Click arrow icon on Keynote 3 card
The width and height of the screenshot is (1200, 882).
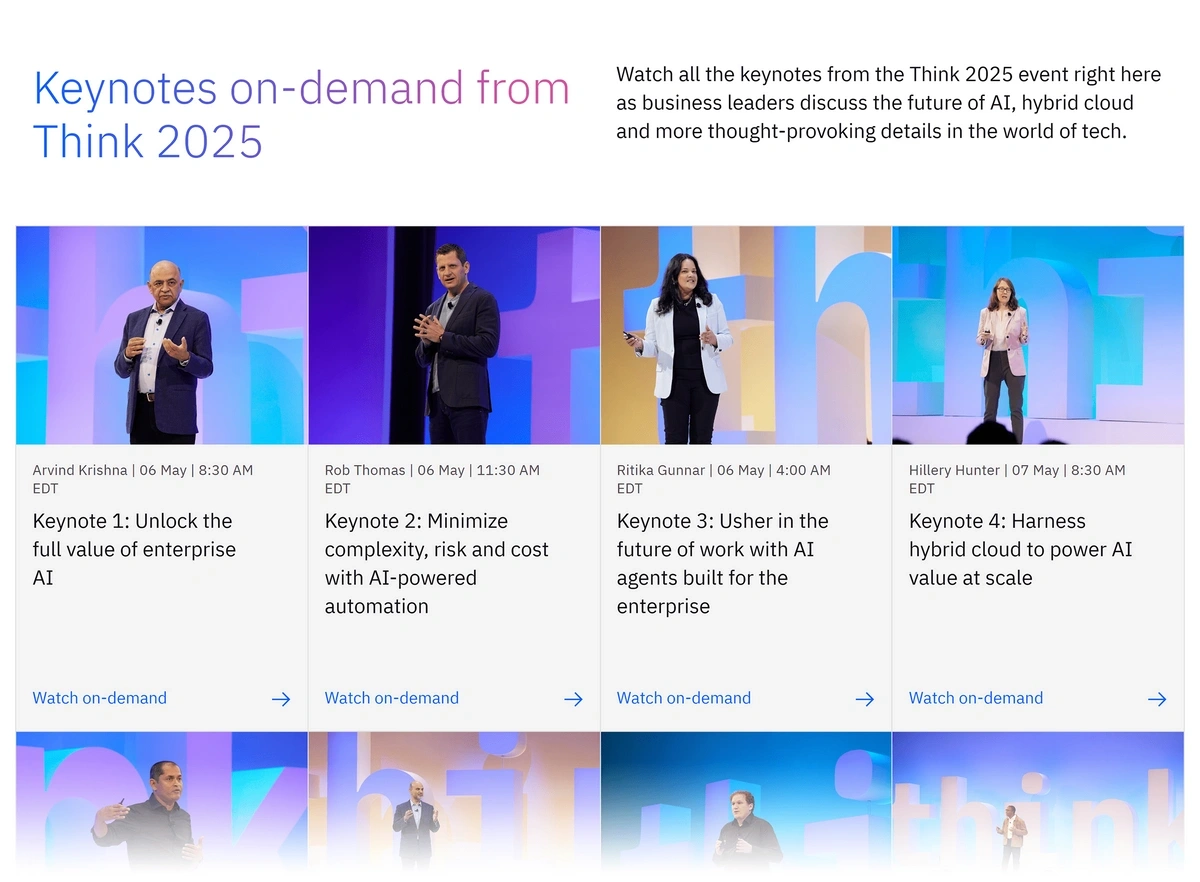(x=865, y=699)
